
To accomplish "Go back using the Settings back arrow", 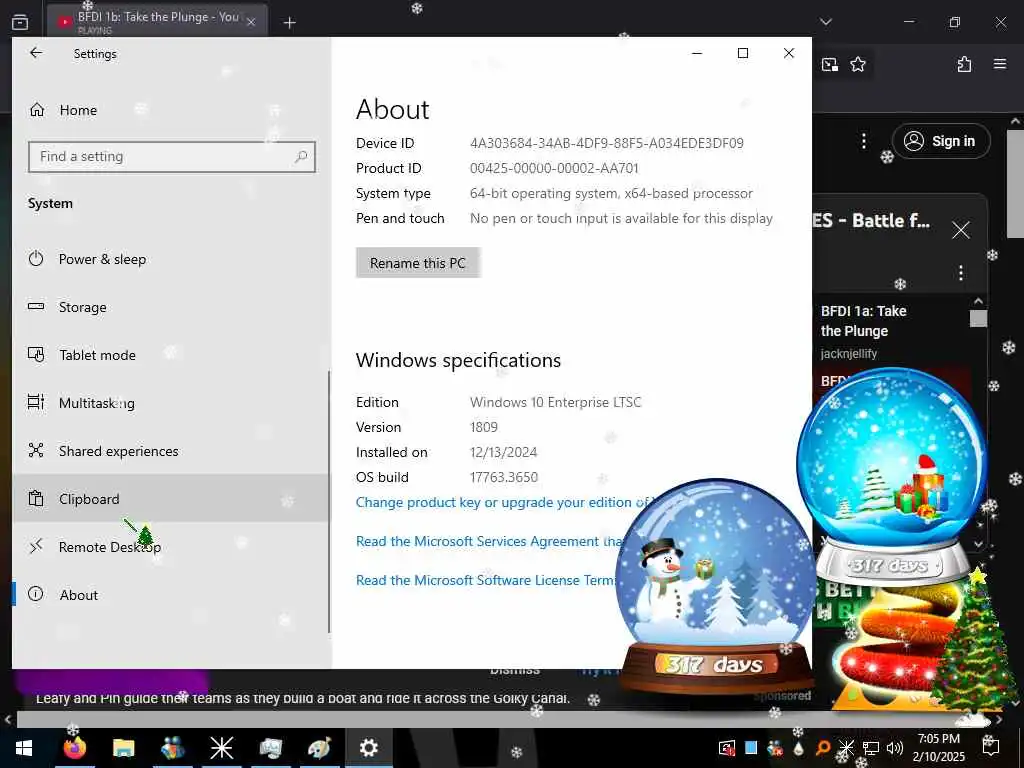I will (36, 53).
